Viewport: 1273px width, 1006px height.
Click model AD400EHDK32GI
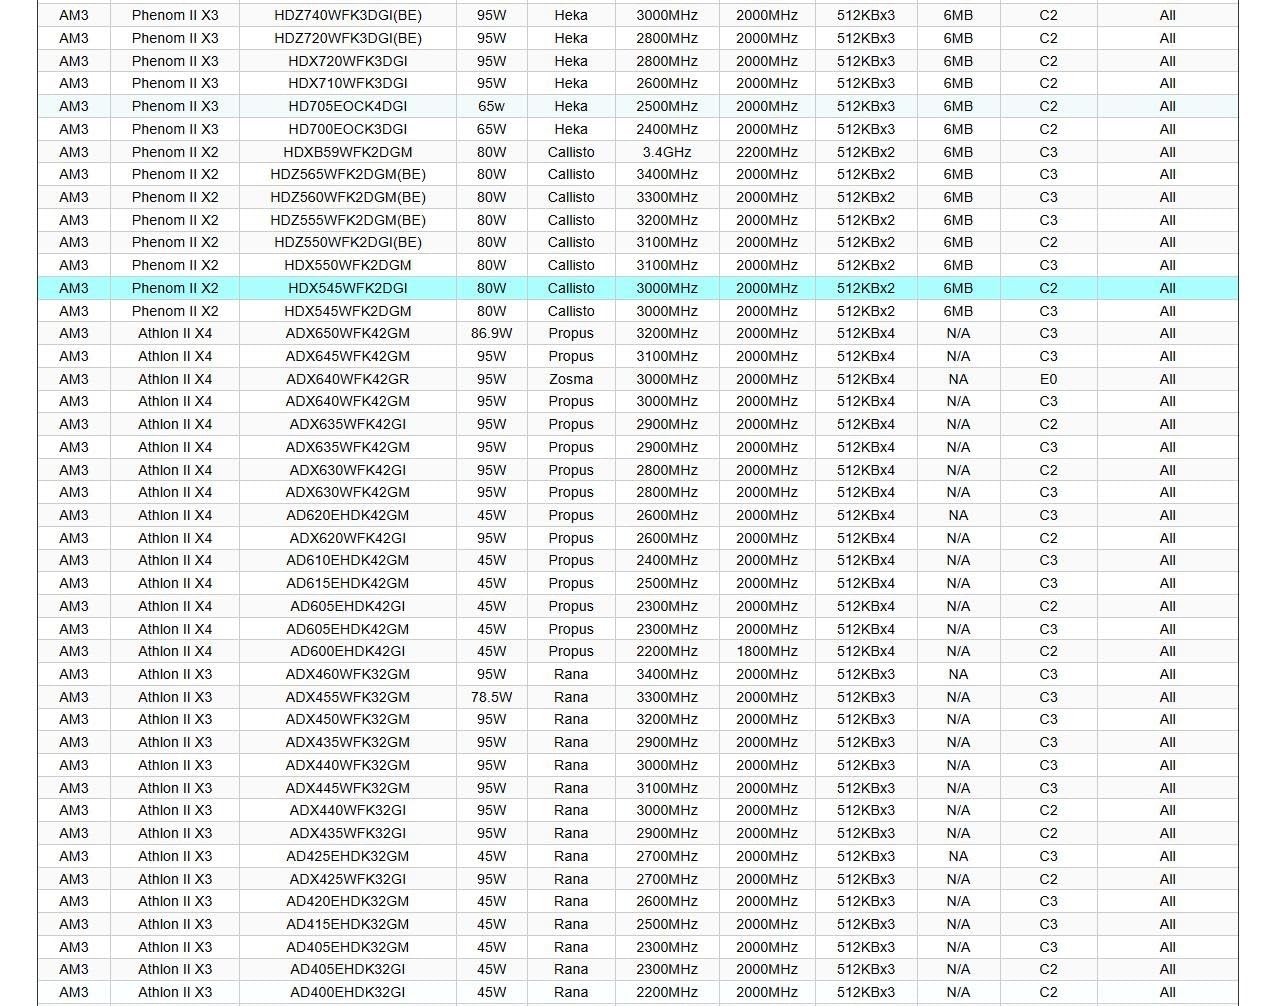(347, 992)
